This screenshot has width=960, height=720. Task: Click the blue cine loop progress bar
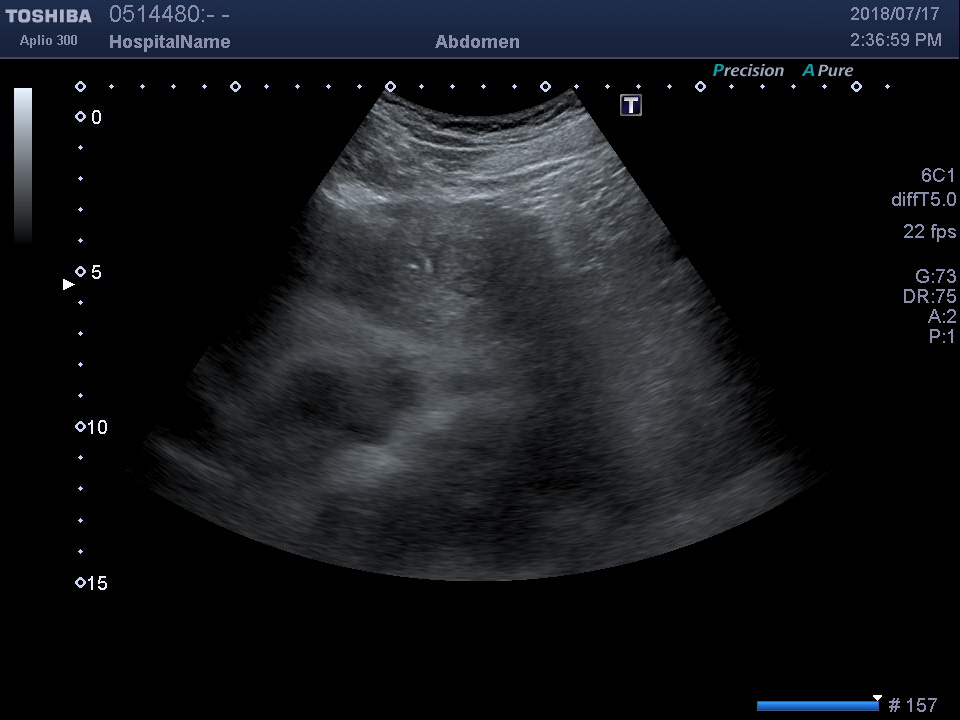pyautogui.click(x=817, y=706)
